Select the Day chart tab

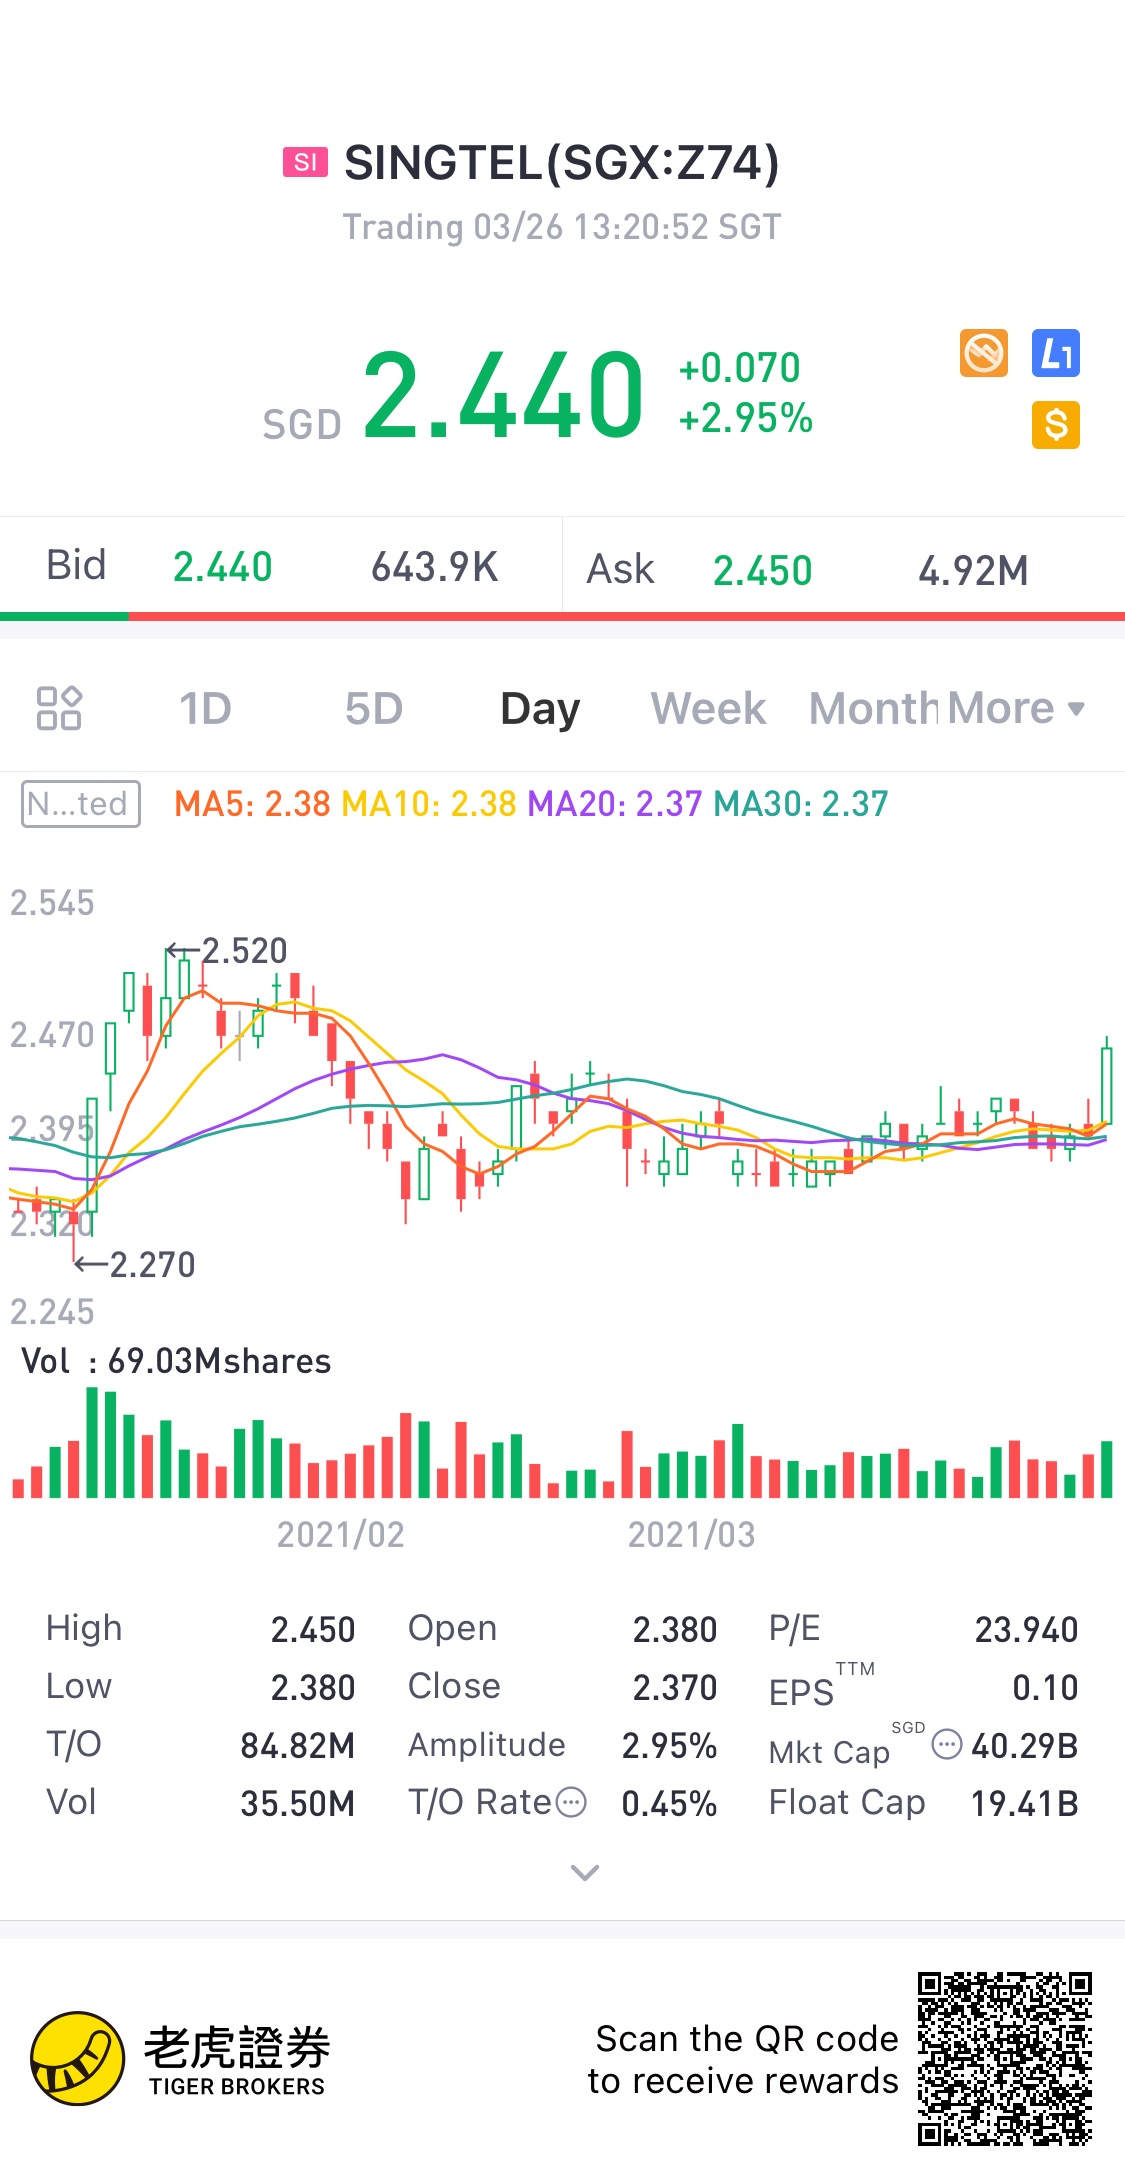click(540, 709)
